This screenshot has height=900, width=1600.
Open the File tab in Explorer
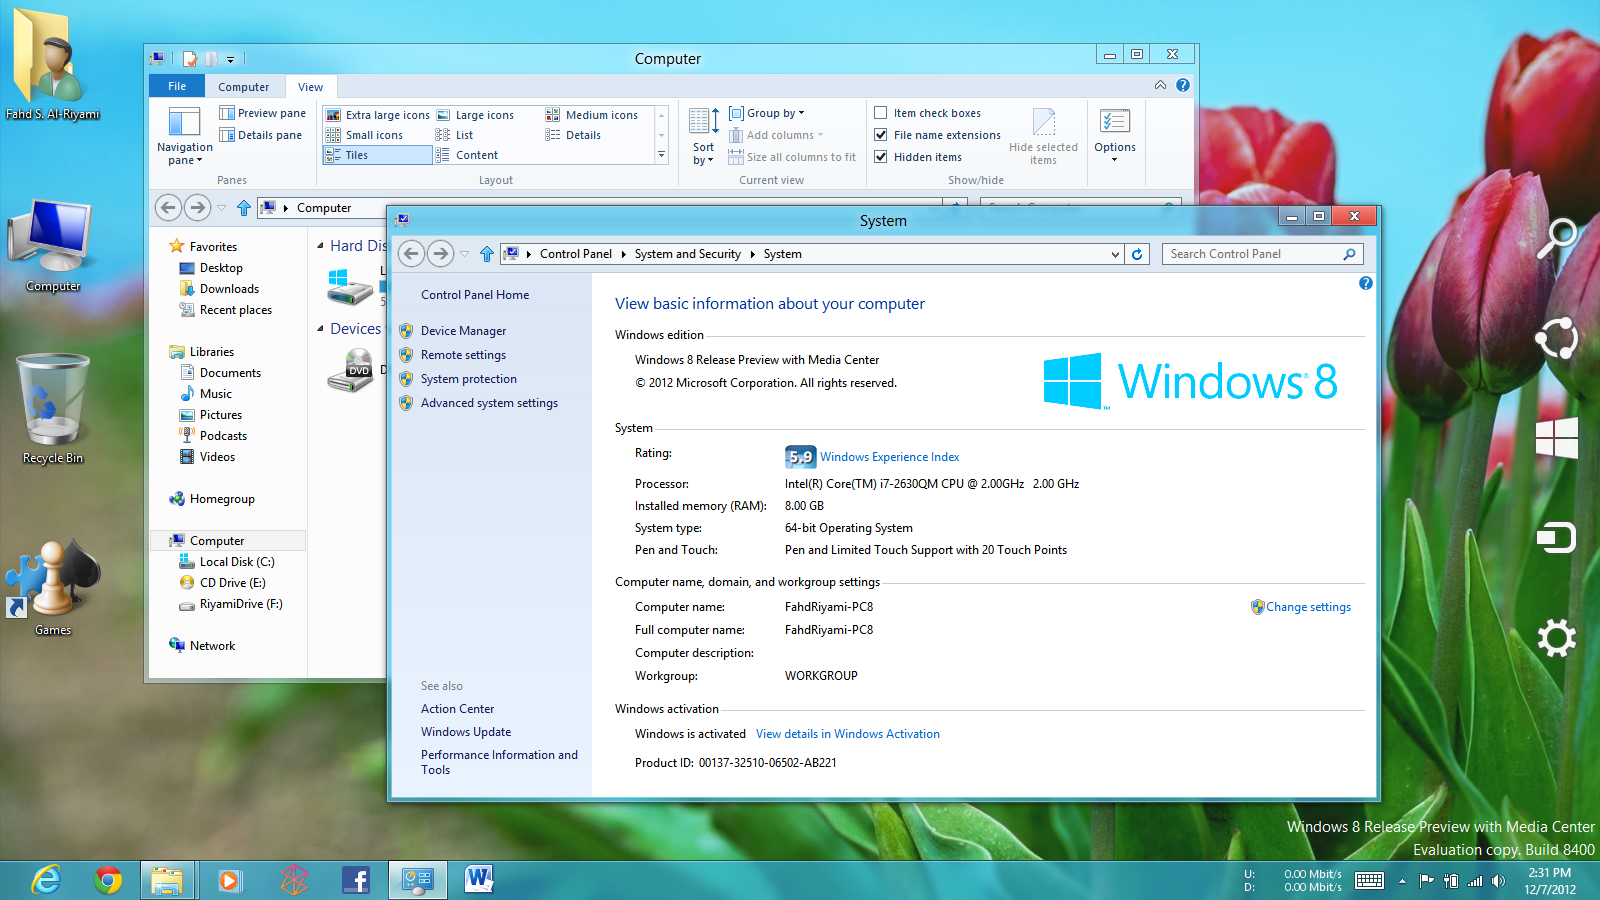click(x=177, y=86)
